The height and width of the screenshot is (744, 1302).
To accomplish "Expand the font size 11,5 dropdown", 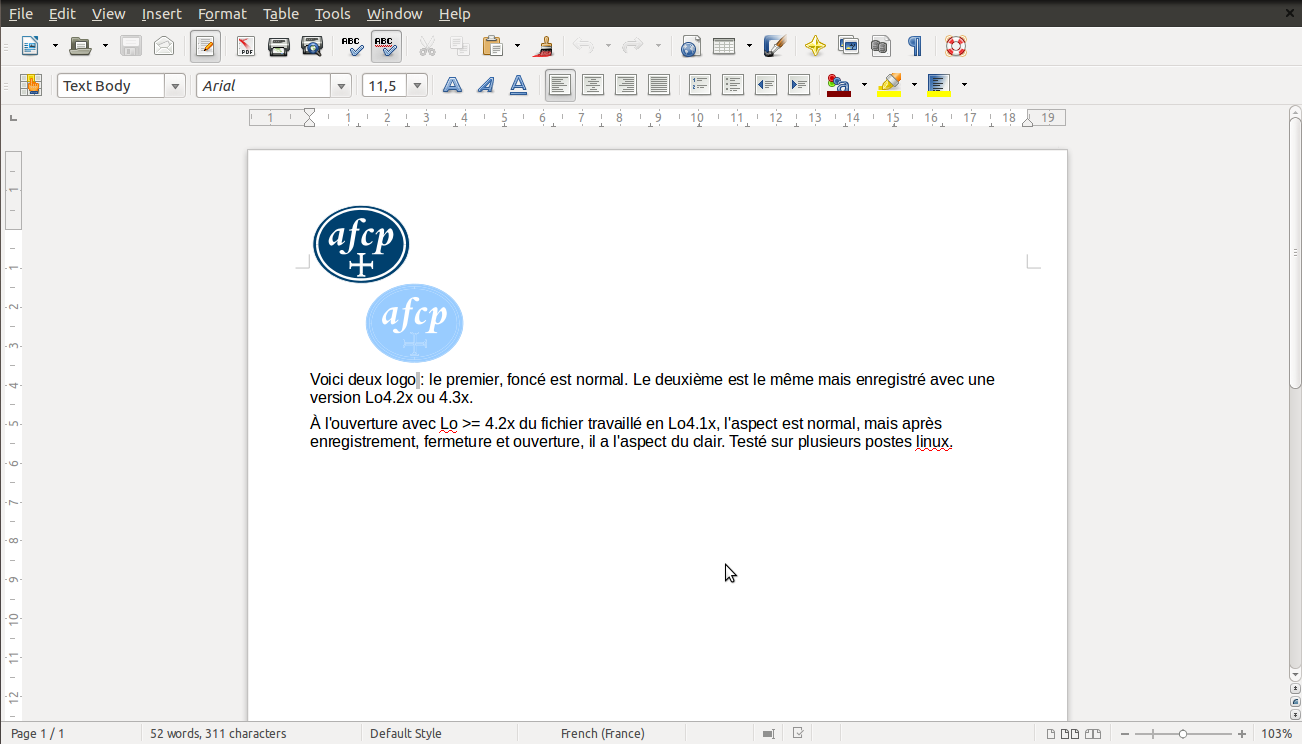I will [417, 86].
